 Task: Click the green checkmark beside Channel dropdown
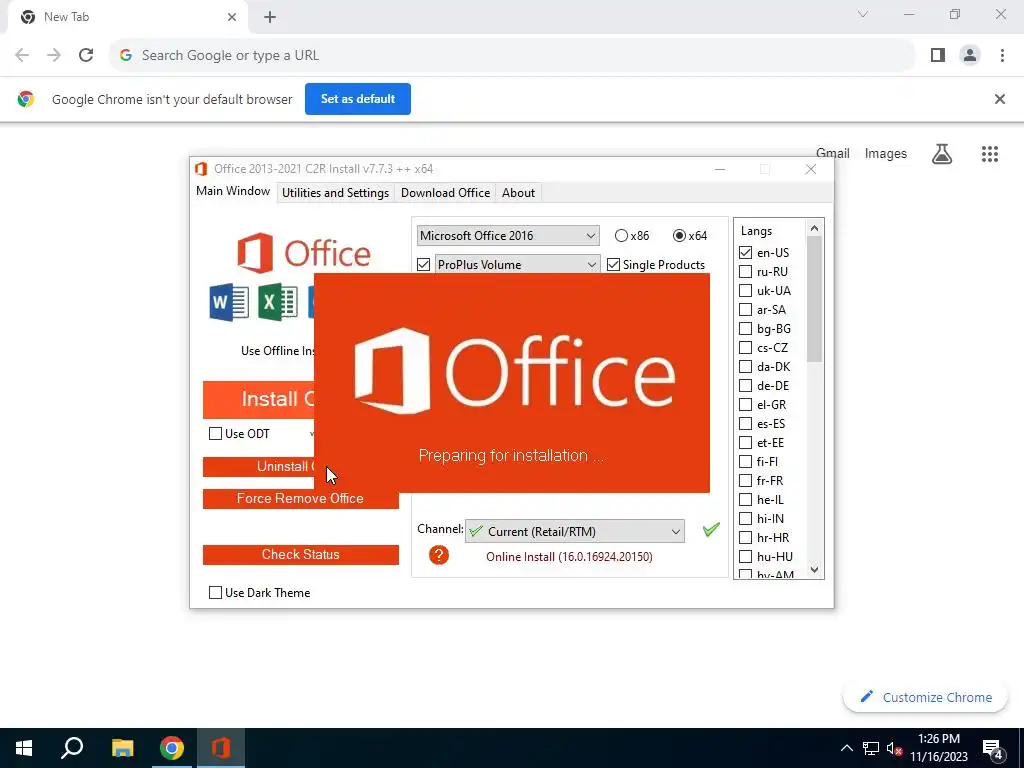(711, 529)
